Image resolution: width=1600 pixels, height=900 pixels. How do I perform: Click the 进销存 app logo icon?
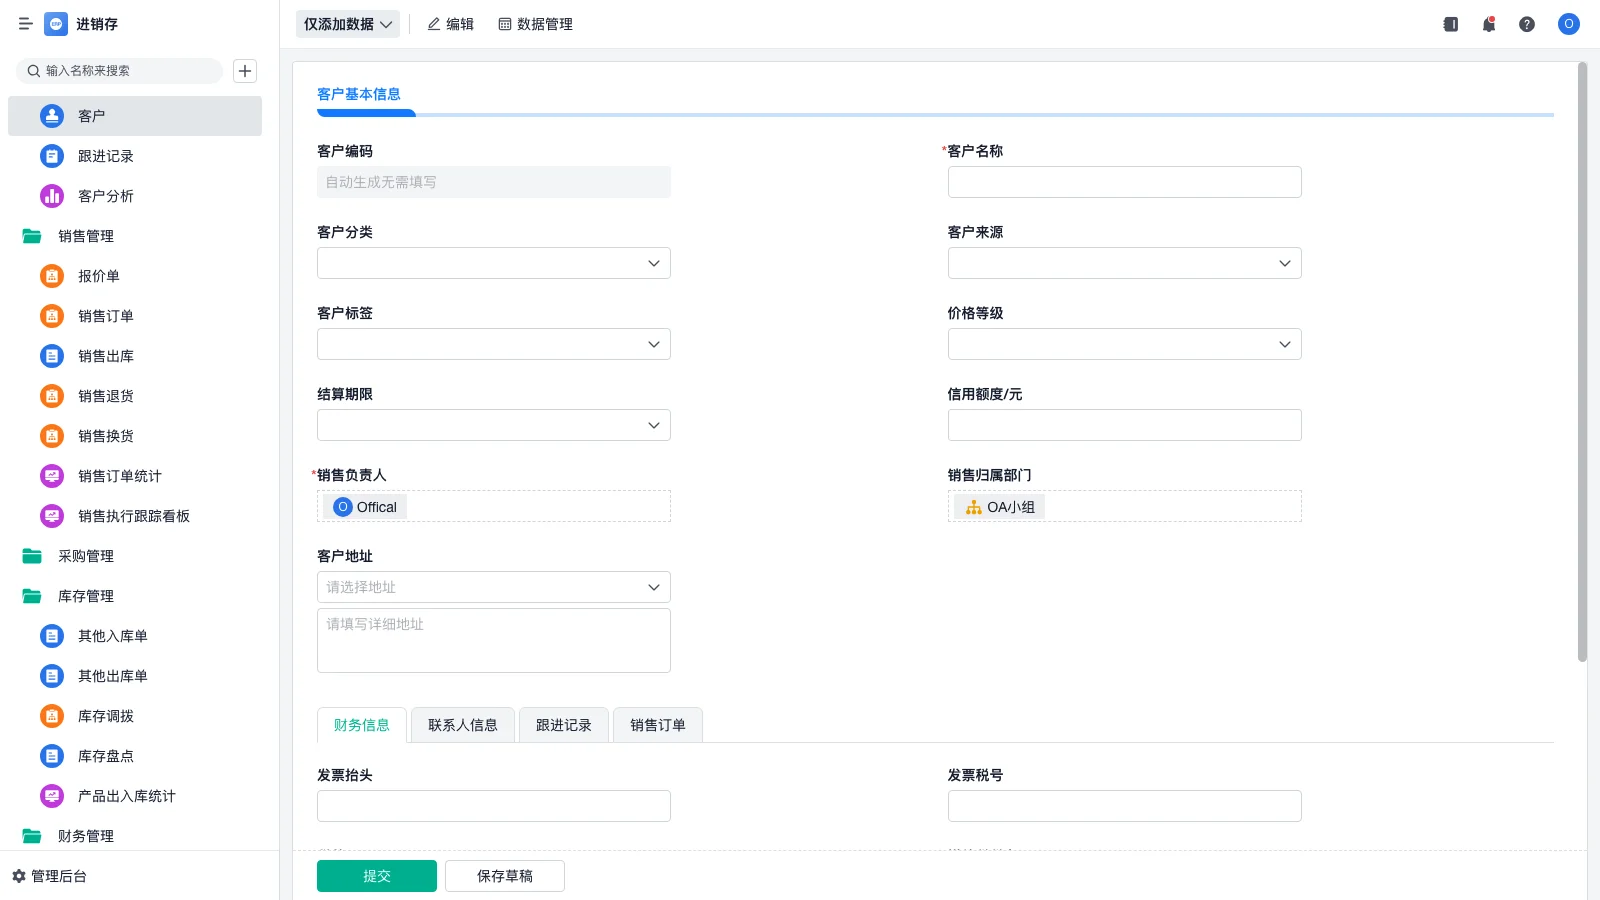(56, 24)
